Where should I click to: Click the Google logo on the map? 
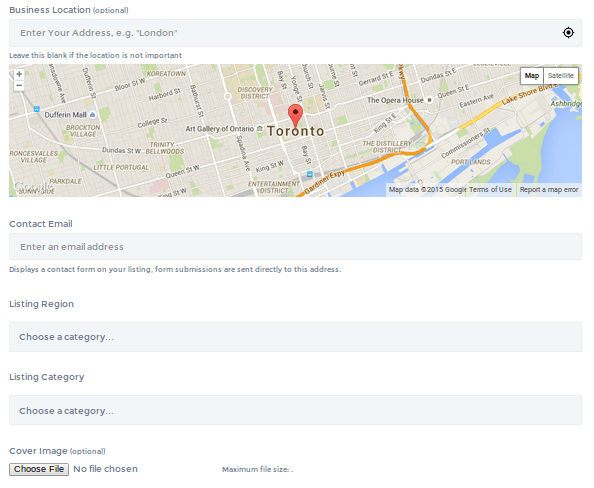coord(32,186)
